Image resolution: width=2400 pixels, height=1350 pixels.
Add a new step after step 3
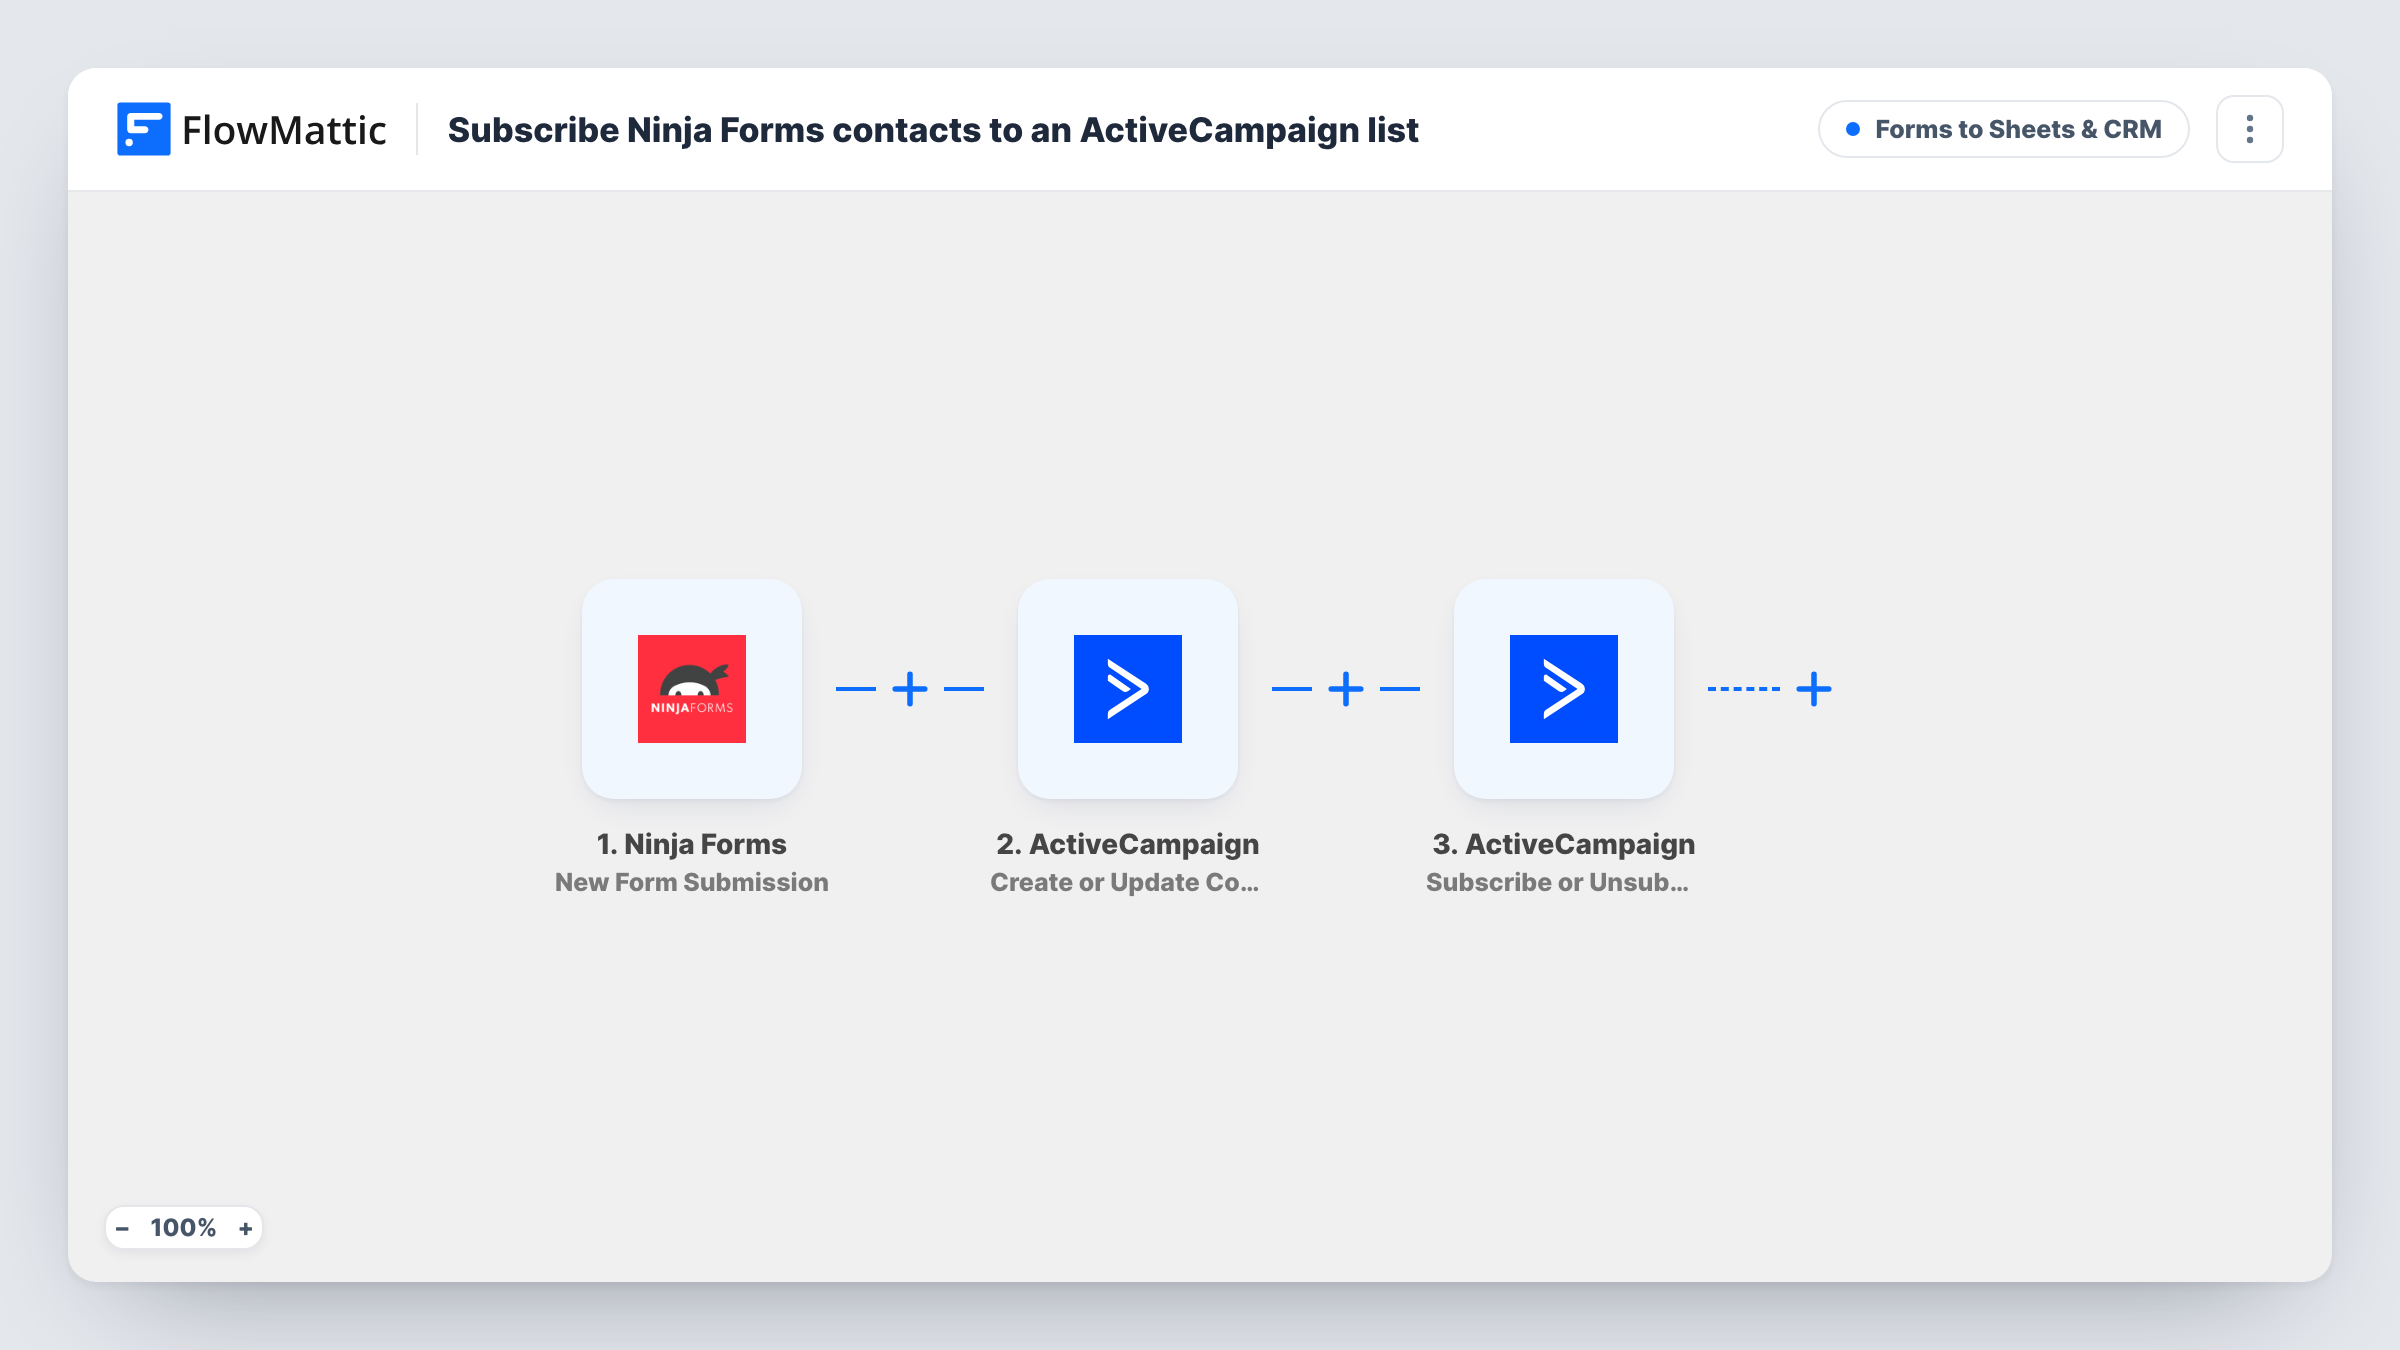pyautogui.click(x=1814, y=689)
